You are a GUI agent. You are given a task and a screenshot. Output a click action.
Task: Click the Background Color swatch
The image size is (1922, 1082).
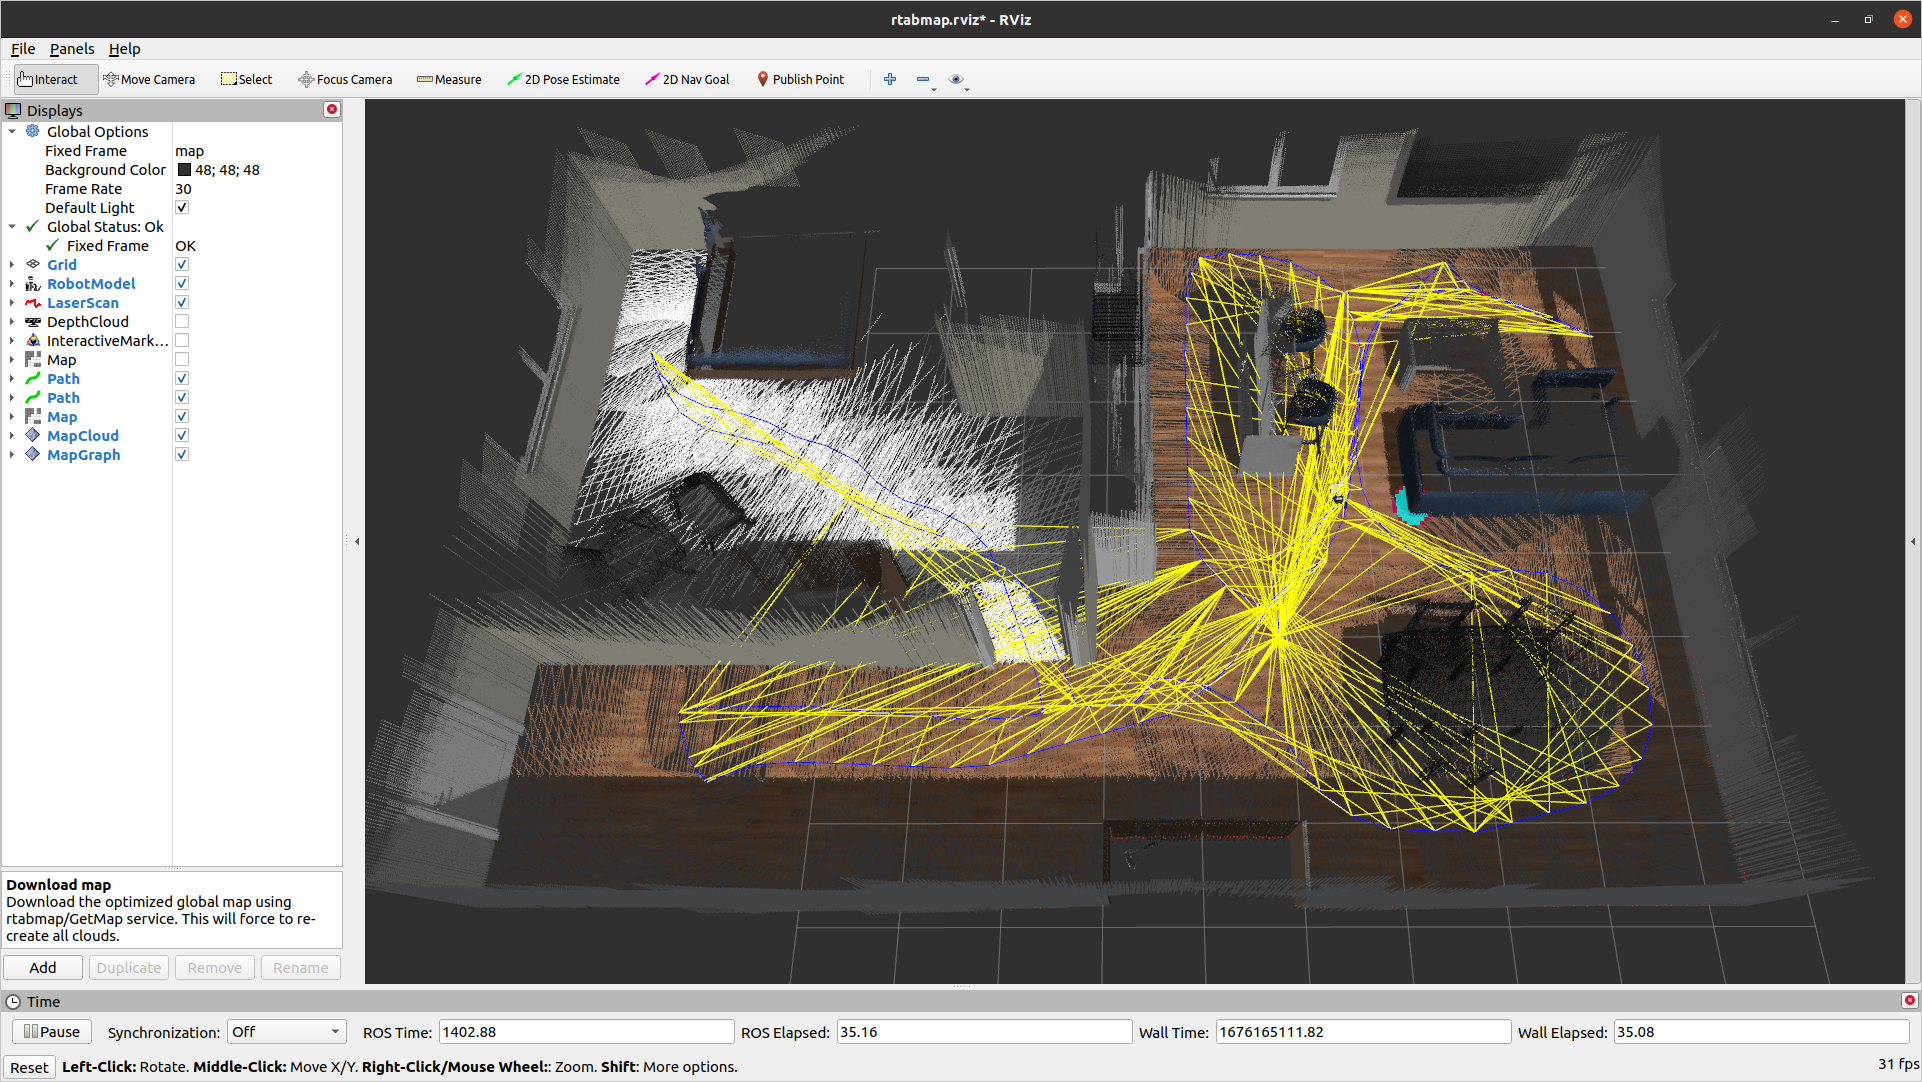tap(184, 170)
